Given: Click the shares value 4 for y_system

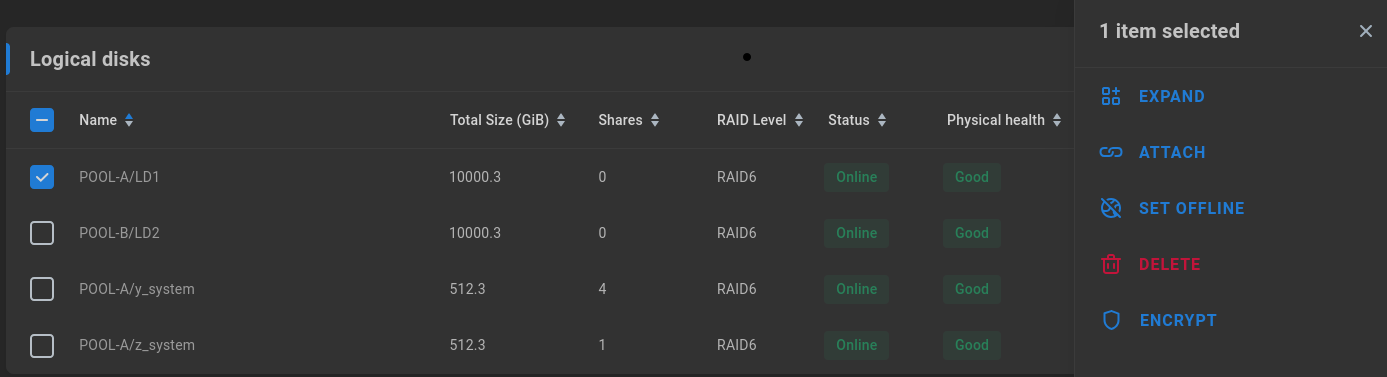Looking at the screenshot, I should click(602, 289).
